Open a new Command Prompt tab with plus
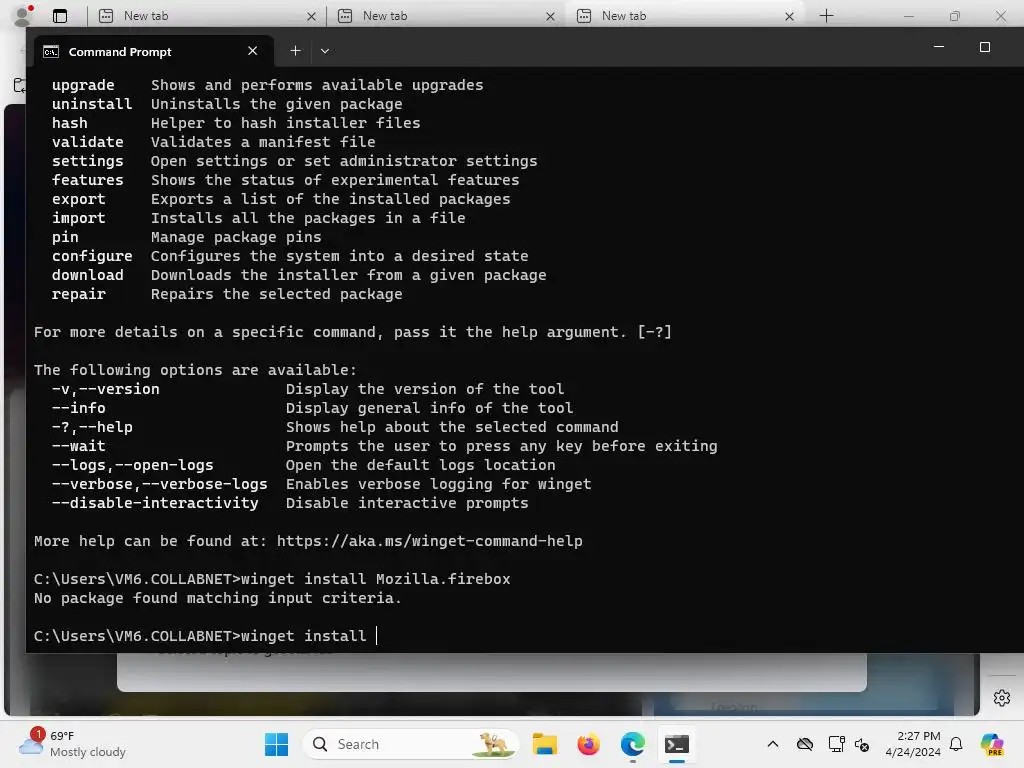This screenshot has width=1024, height=768. pyautogui.click(x=295, y=51)
